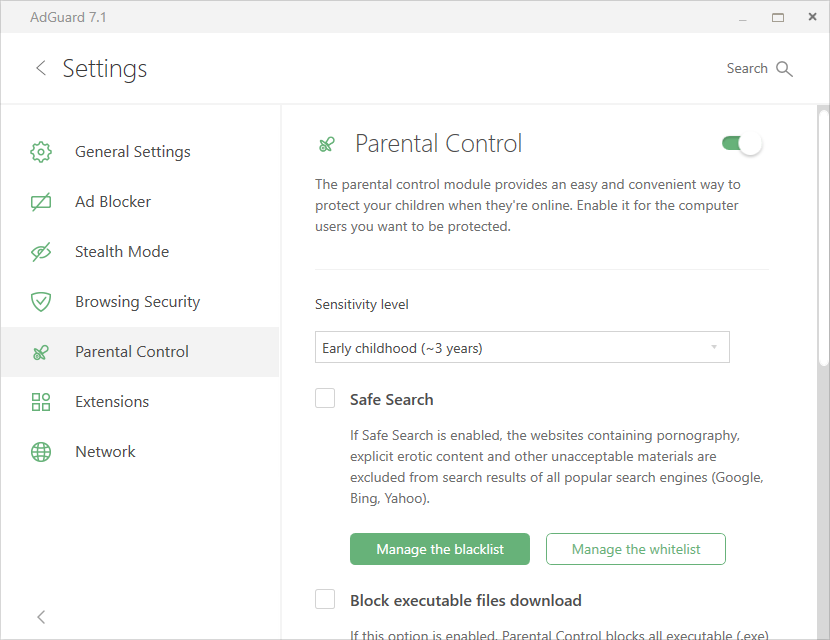Click the Stealth Mode crossed-eye icon
830x640 pixels.
tap(41, 252)
